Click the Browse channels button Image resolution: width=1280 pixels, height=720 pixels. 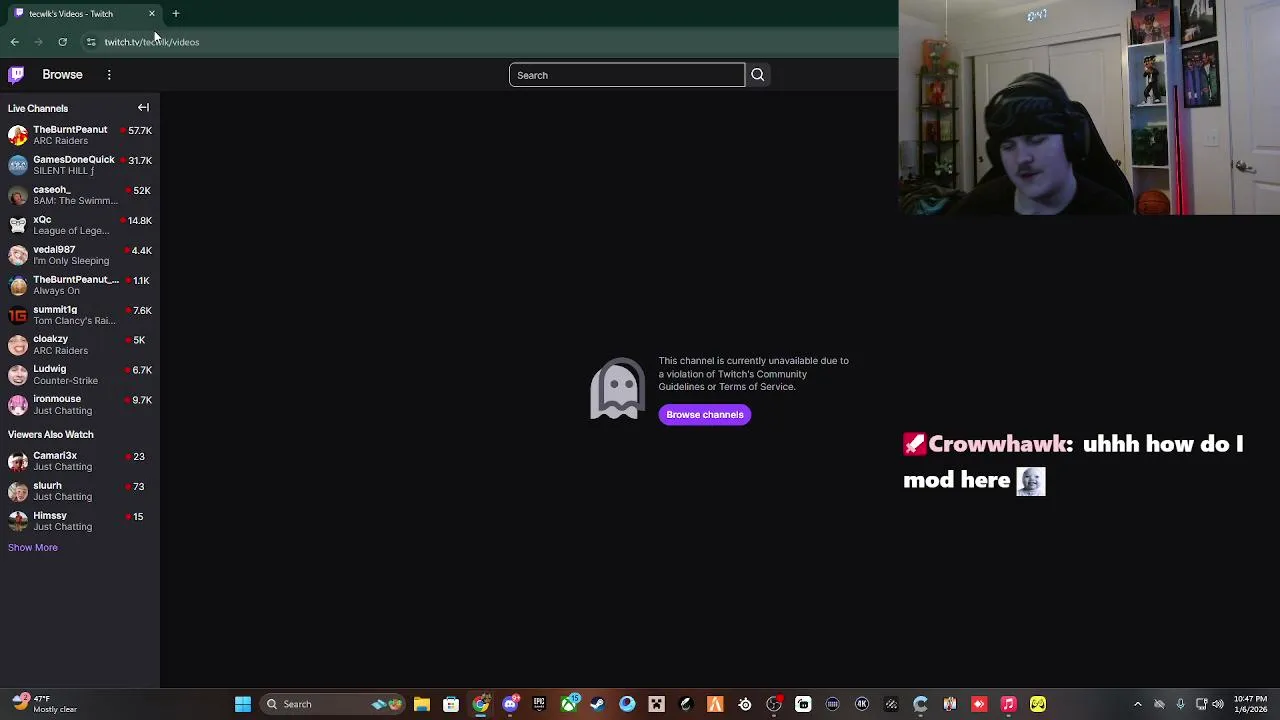pyautogui.click(x=705, y=415)
